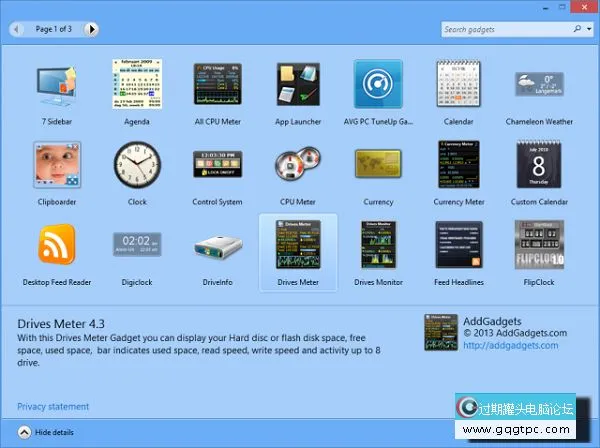Select the Drives Monitor gadget
The height and width of the screenshot is (448, 600).
coord(378,246)
